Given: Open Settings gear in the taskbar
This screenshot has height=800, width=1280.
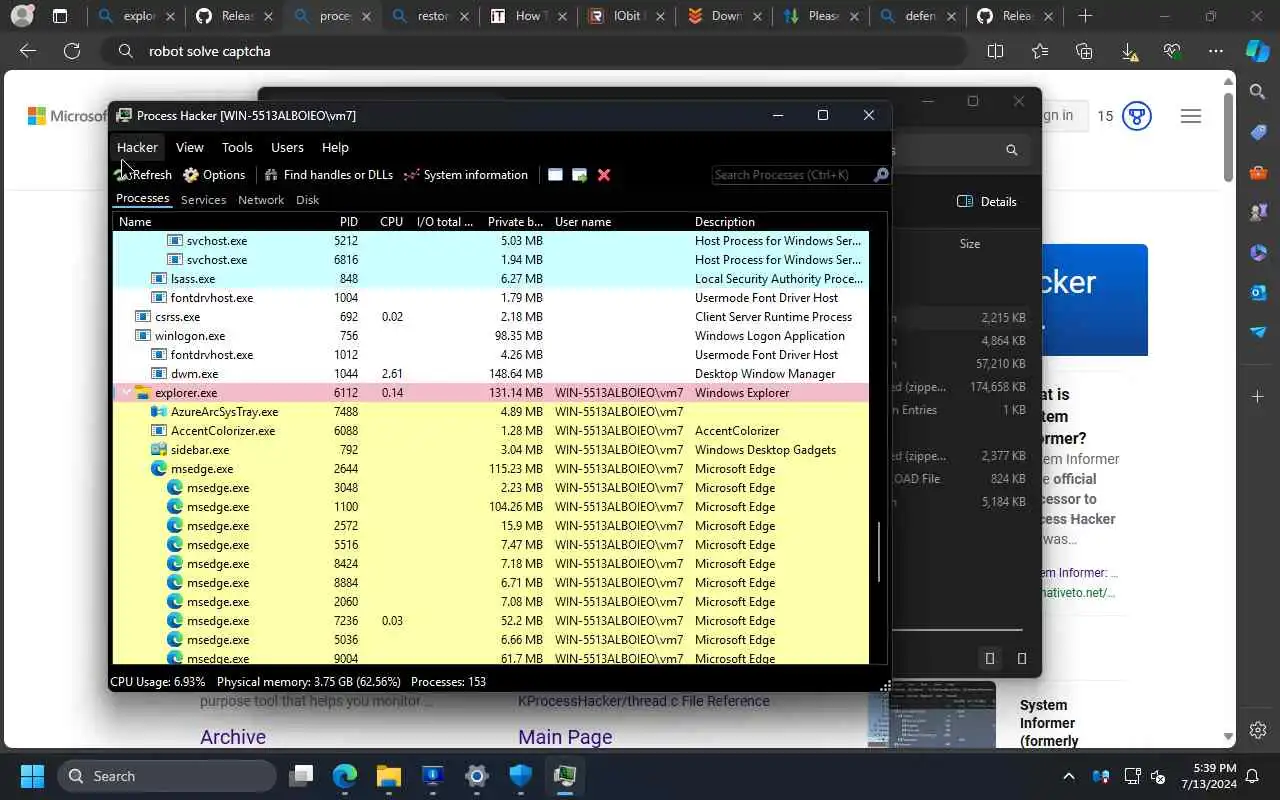Looking at the screenshot, I should pyautogui.click(x=477, y=776).
